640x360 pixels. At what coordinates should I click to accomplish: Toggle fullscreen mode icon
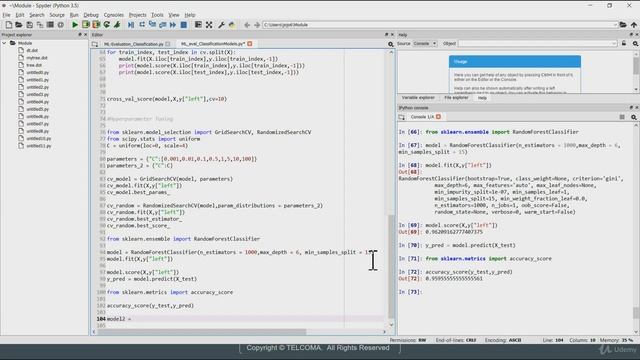click(x=209, y=25)
